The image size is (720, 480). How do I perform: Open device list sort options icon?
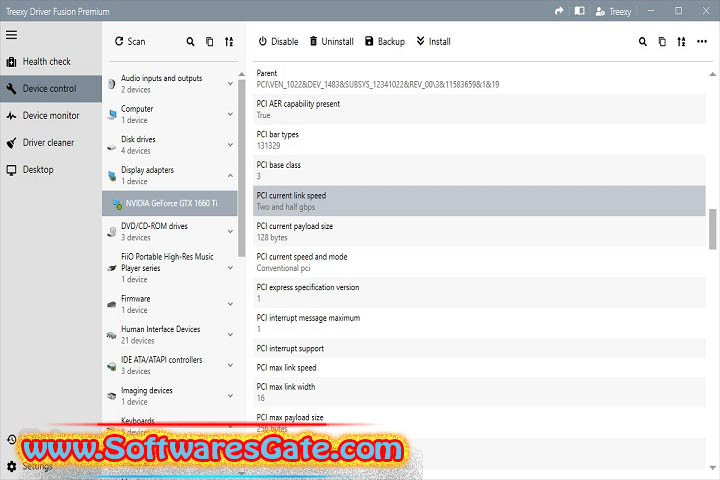(229, 42)
